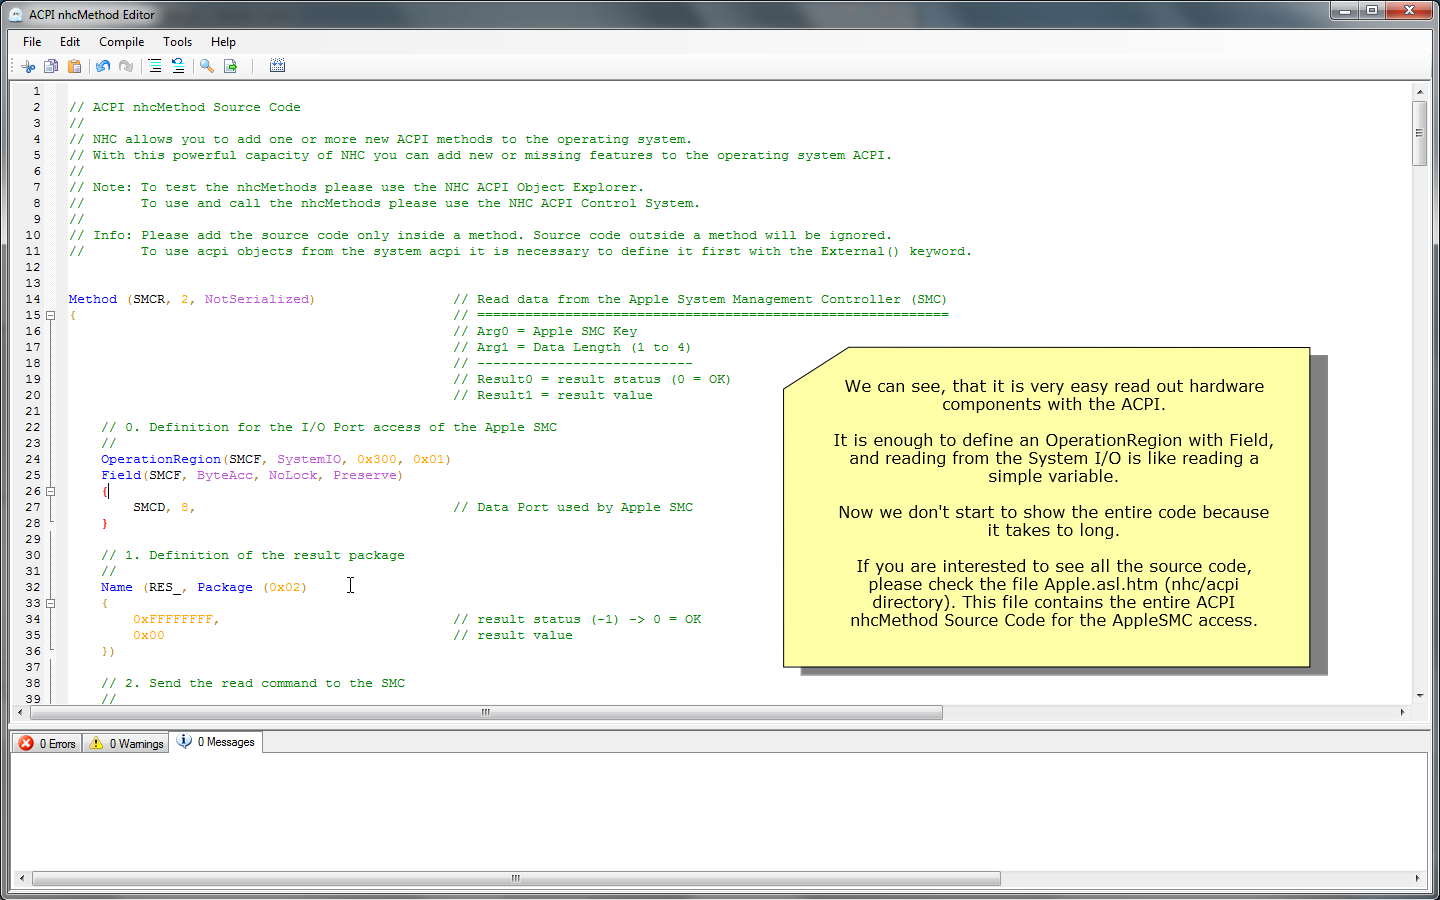Click the compile icon with blue down arrows

tap(277, 66)
